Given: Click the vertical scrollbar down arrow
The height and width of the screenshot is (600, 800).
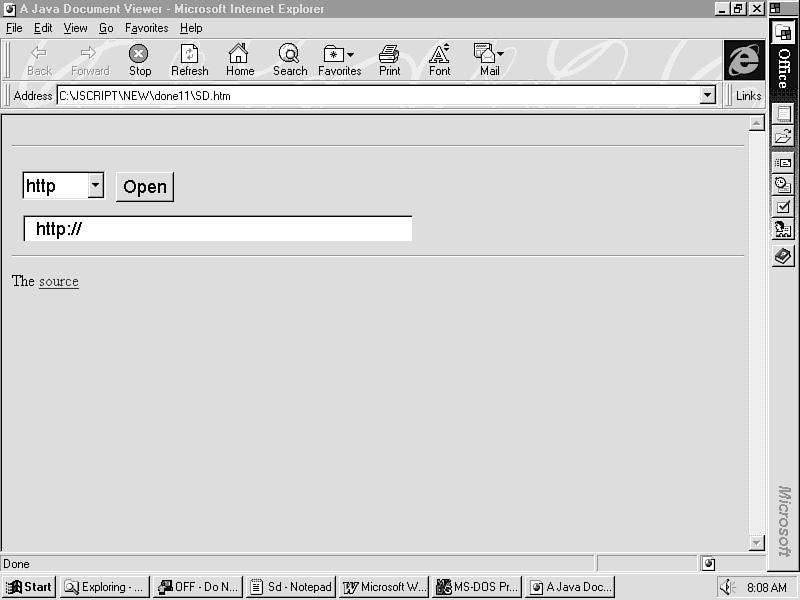Looking at the screenshot, I should [756, 542].
